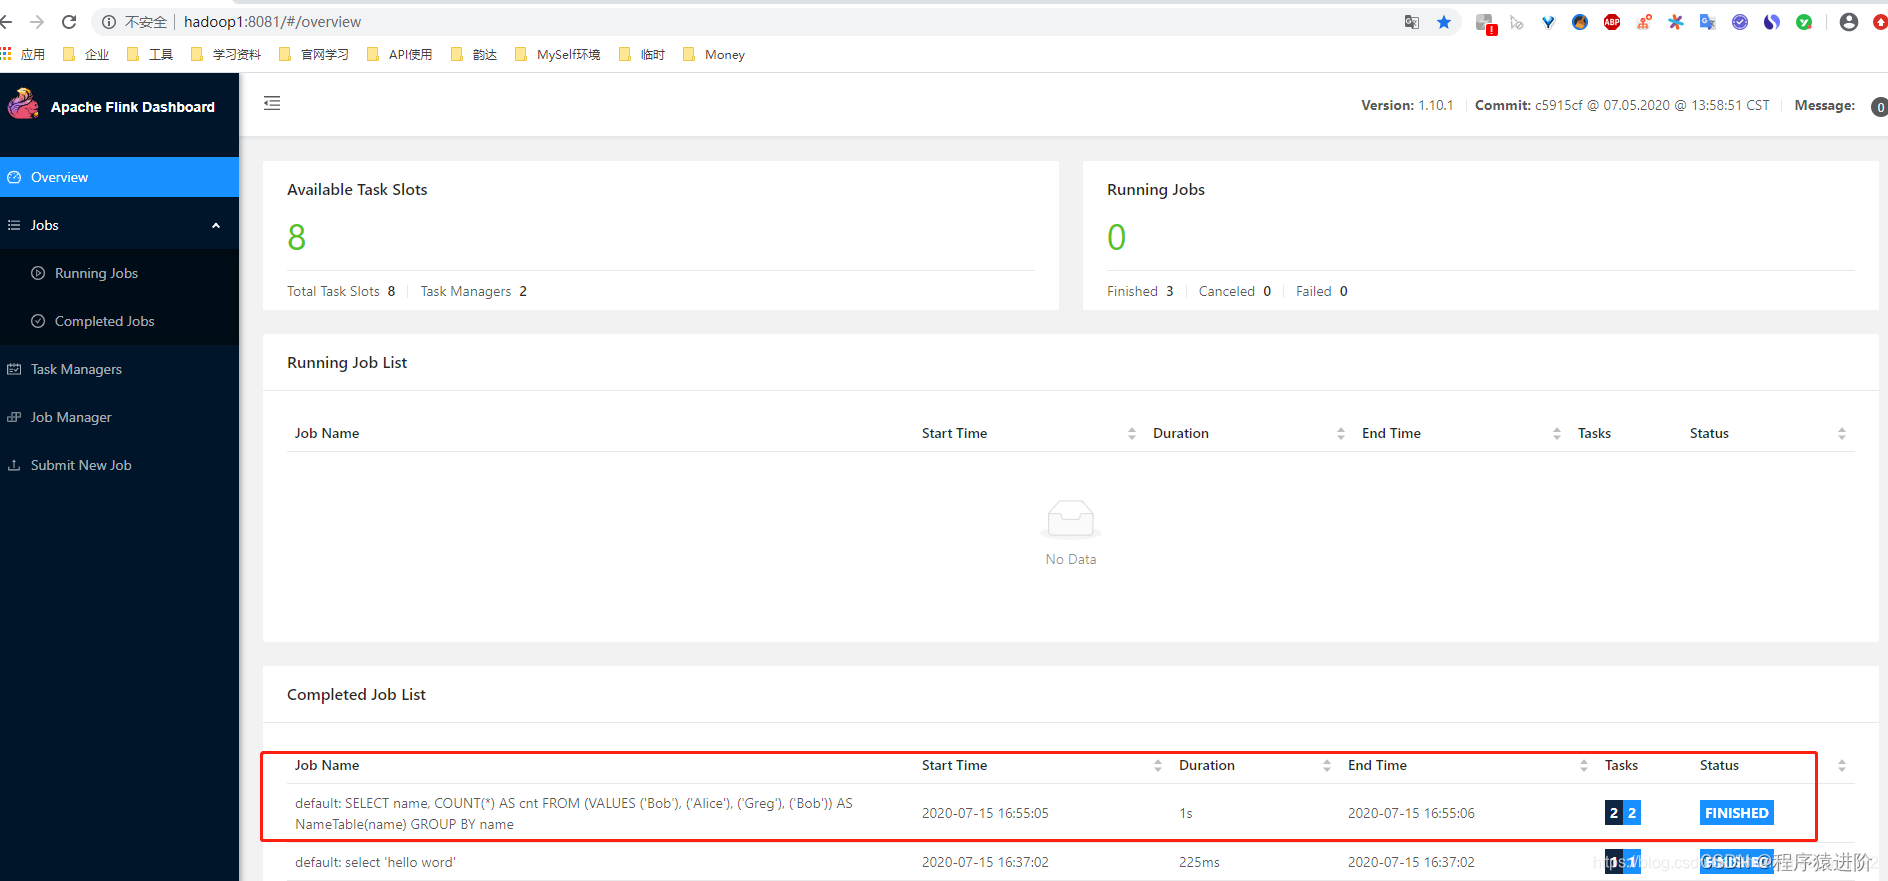Click the end time 2020-07-15 16:55:06
Image resolution: width=1888 pixels, height=881 pixels.
click(x=1411, y=813)
